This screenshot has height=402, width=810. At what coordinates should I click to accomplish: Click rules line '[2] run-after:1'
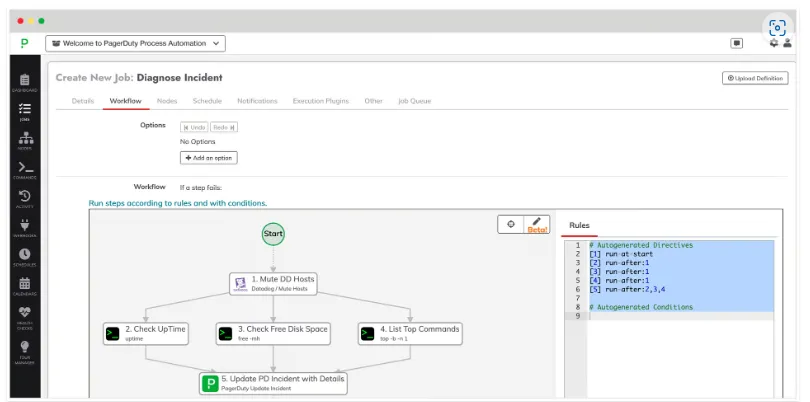(x=619, y=262)
